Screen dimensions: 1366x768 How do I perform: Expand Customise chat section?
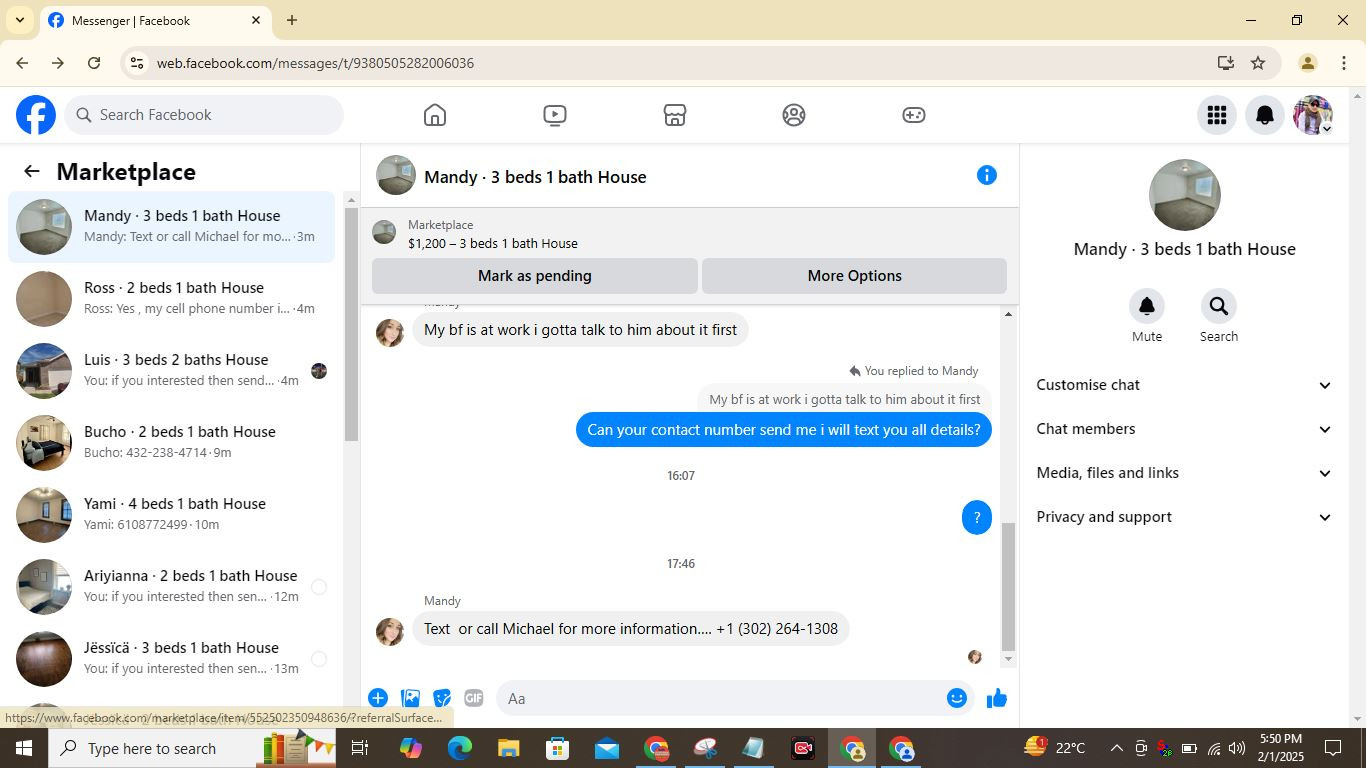pos(1184,385)
